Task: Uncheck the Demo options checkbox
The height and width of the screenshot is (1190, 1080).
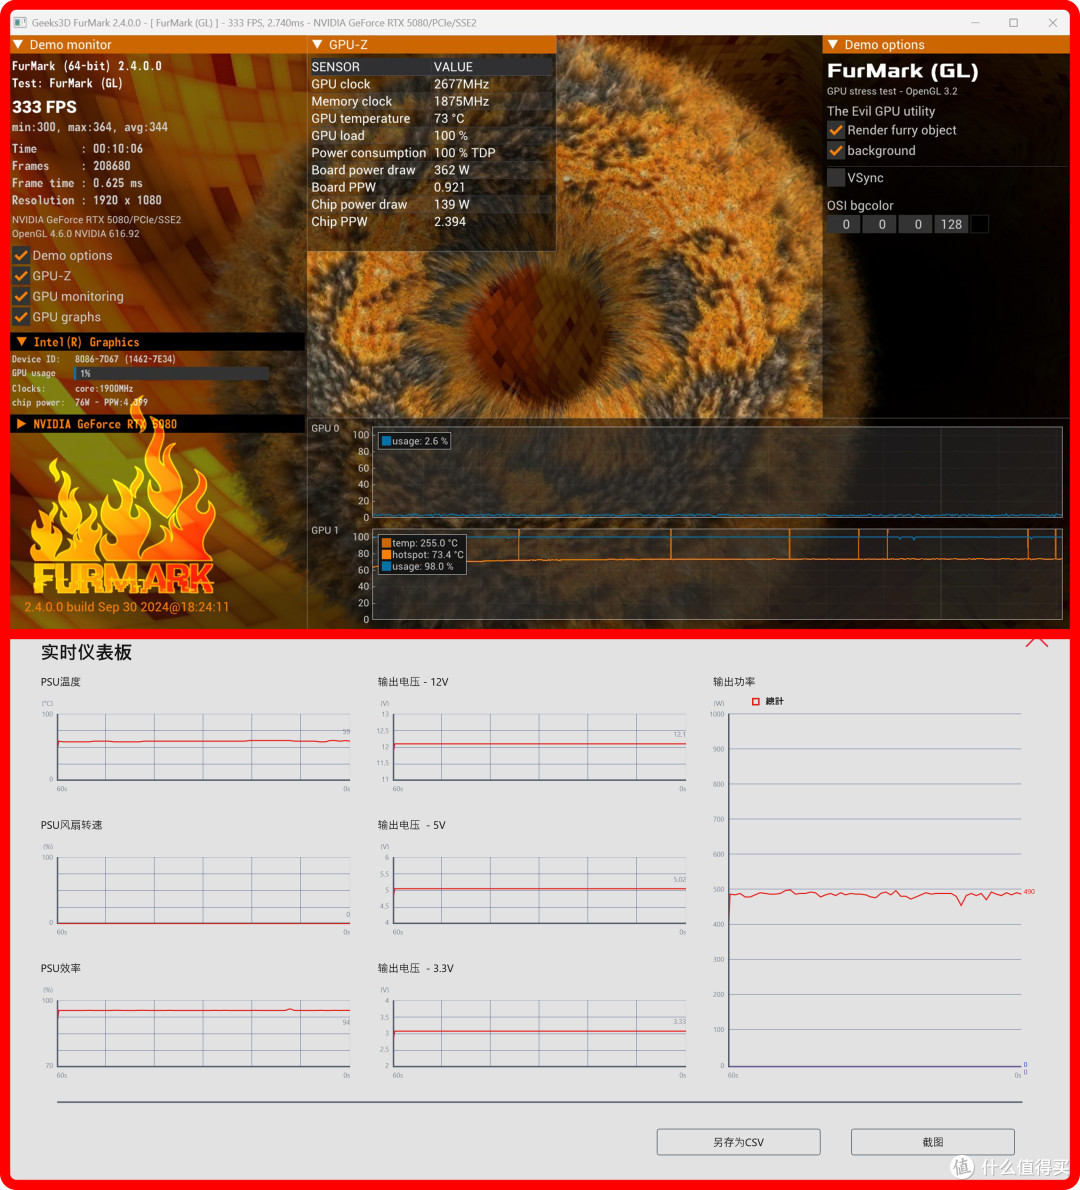Action: [21, 256]
